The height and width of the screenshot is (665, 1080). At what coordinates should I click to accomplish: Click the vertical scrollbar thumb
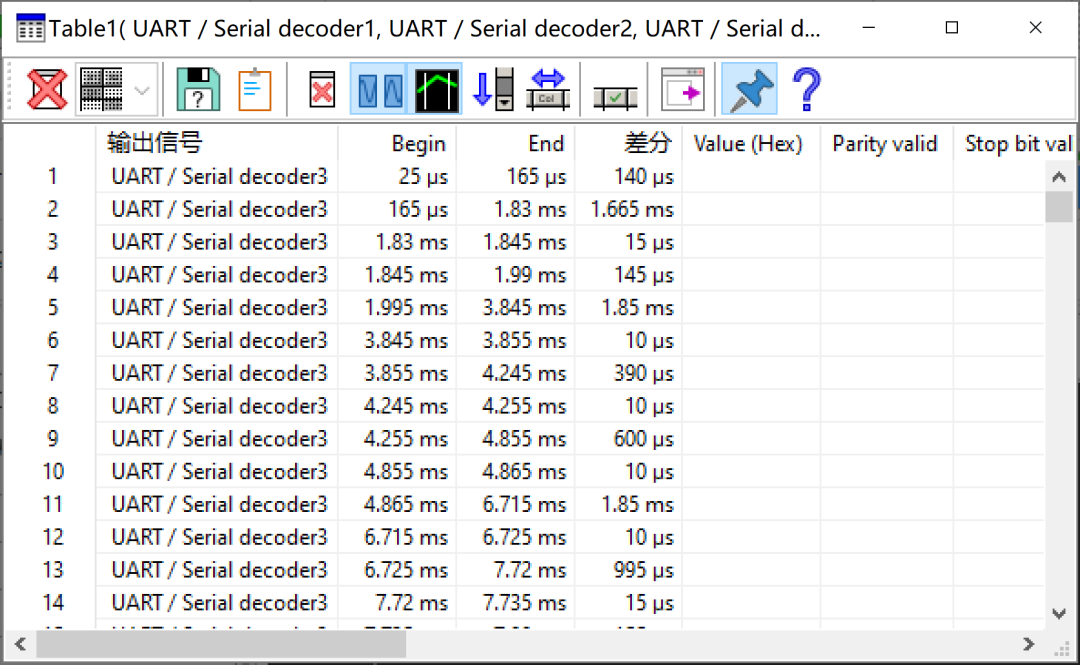(1059, 207)
